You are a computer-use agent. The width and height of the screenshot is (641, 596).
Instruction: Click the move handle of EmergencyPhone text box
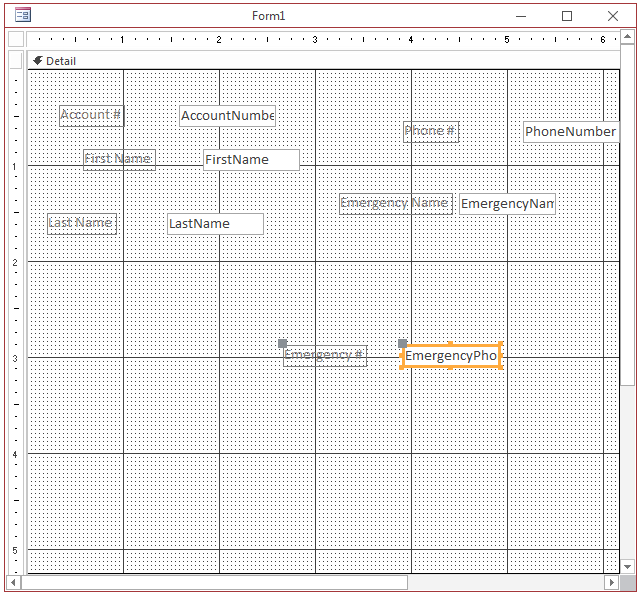402,343
